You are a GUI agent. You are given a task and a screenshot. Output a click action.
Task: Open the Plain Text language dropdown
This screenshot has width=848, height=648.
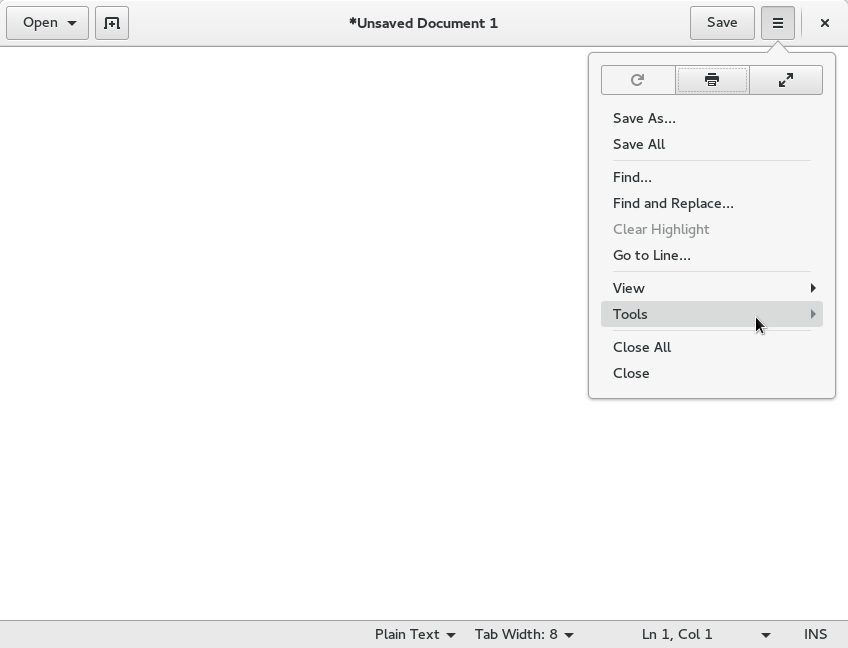coord(415,634)
